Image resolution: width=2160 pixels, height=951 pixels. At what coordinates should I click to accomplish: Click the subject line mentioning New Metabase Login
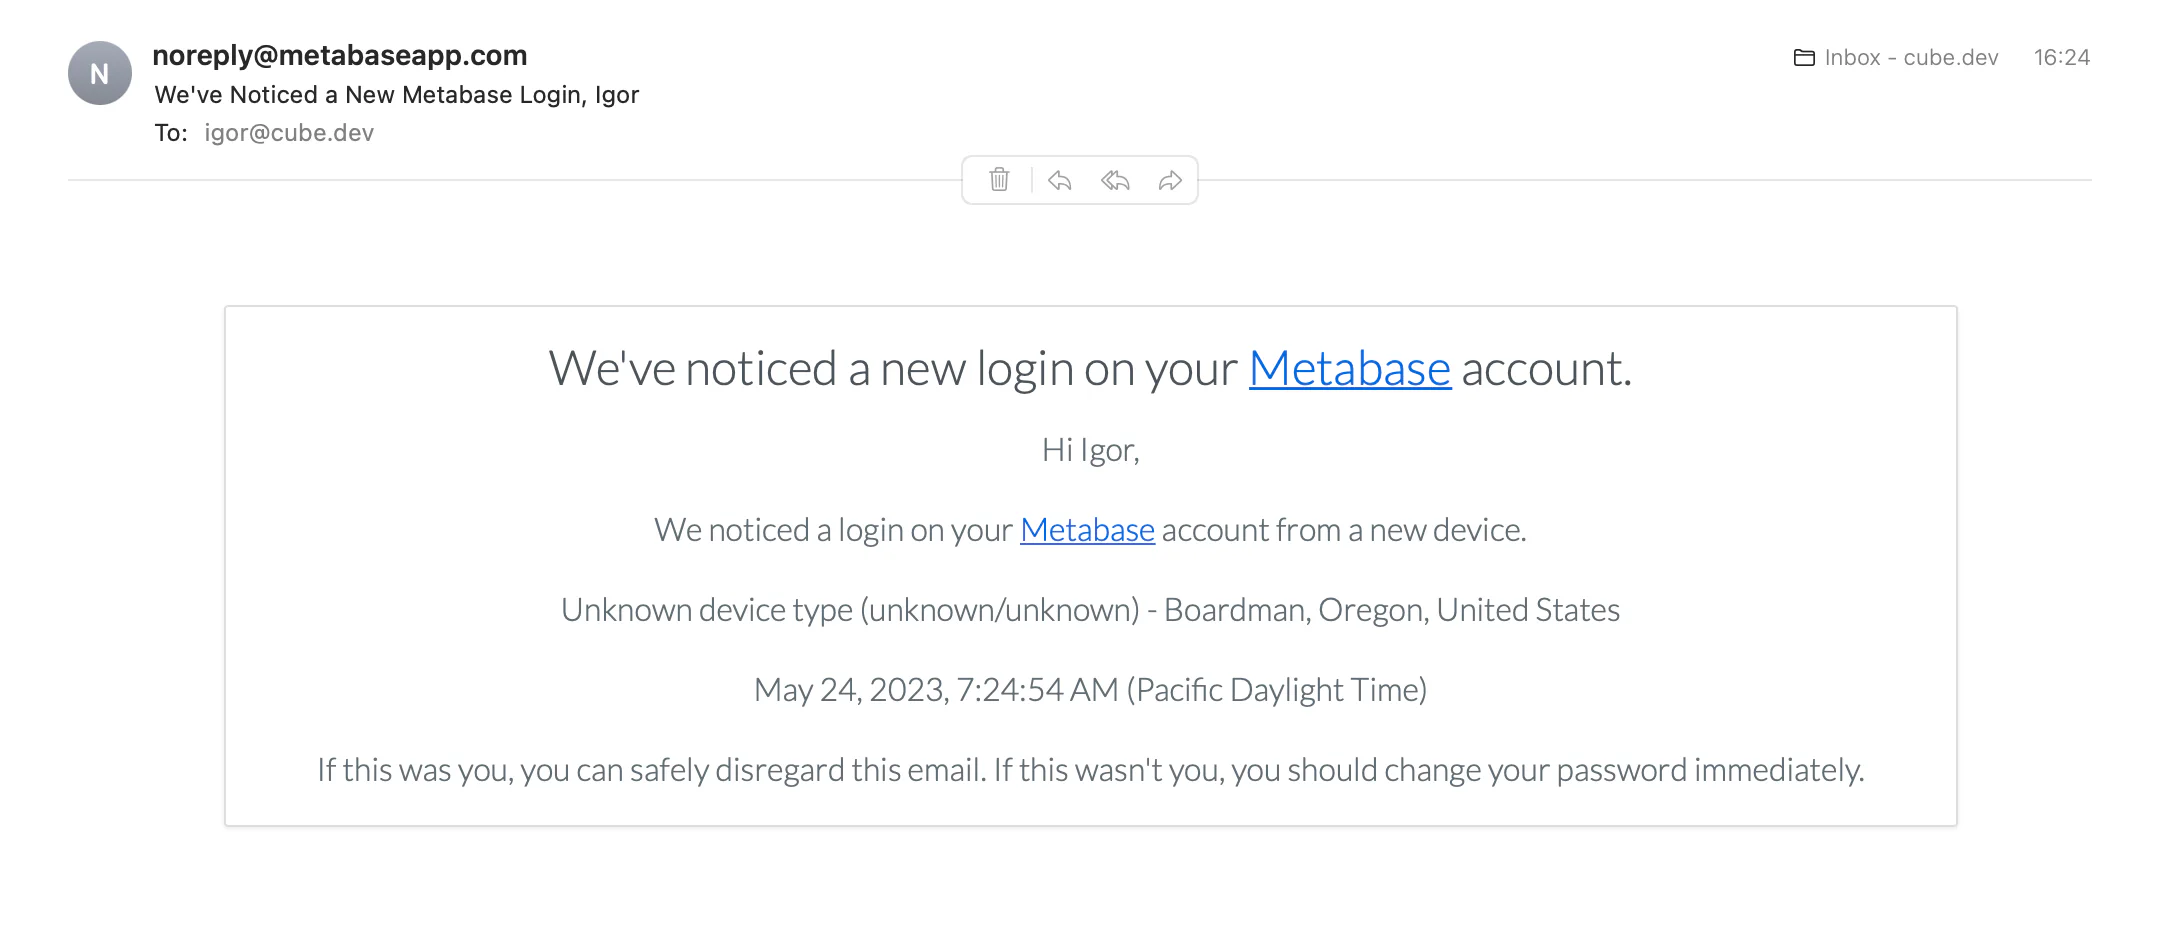coord(396,95)
